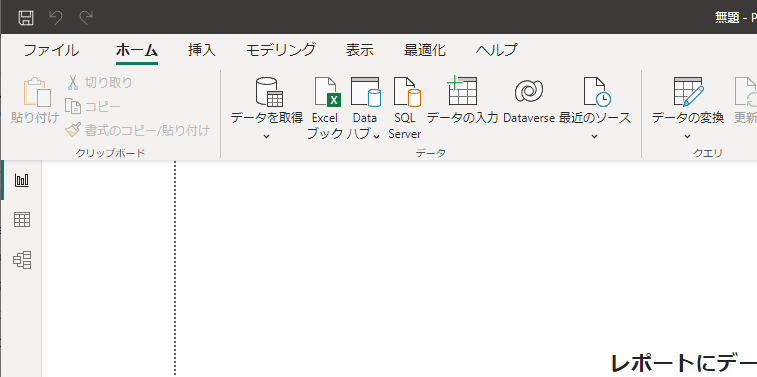The width and height of the screenshot is (757, 377).
Task: Click the データの入力 table icon
Action: [x=462, y=91]
